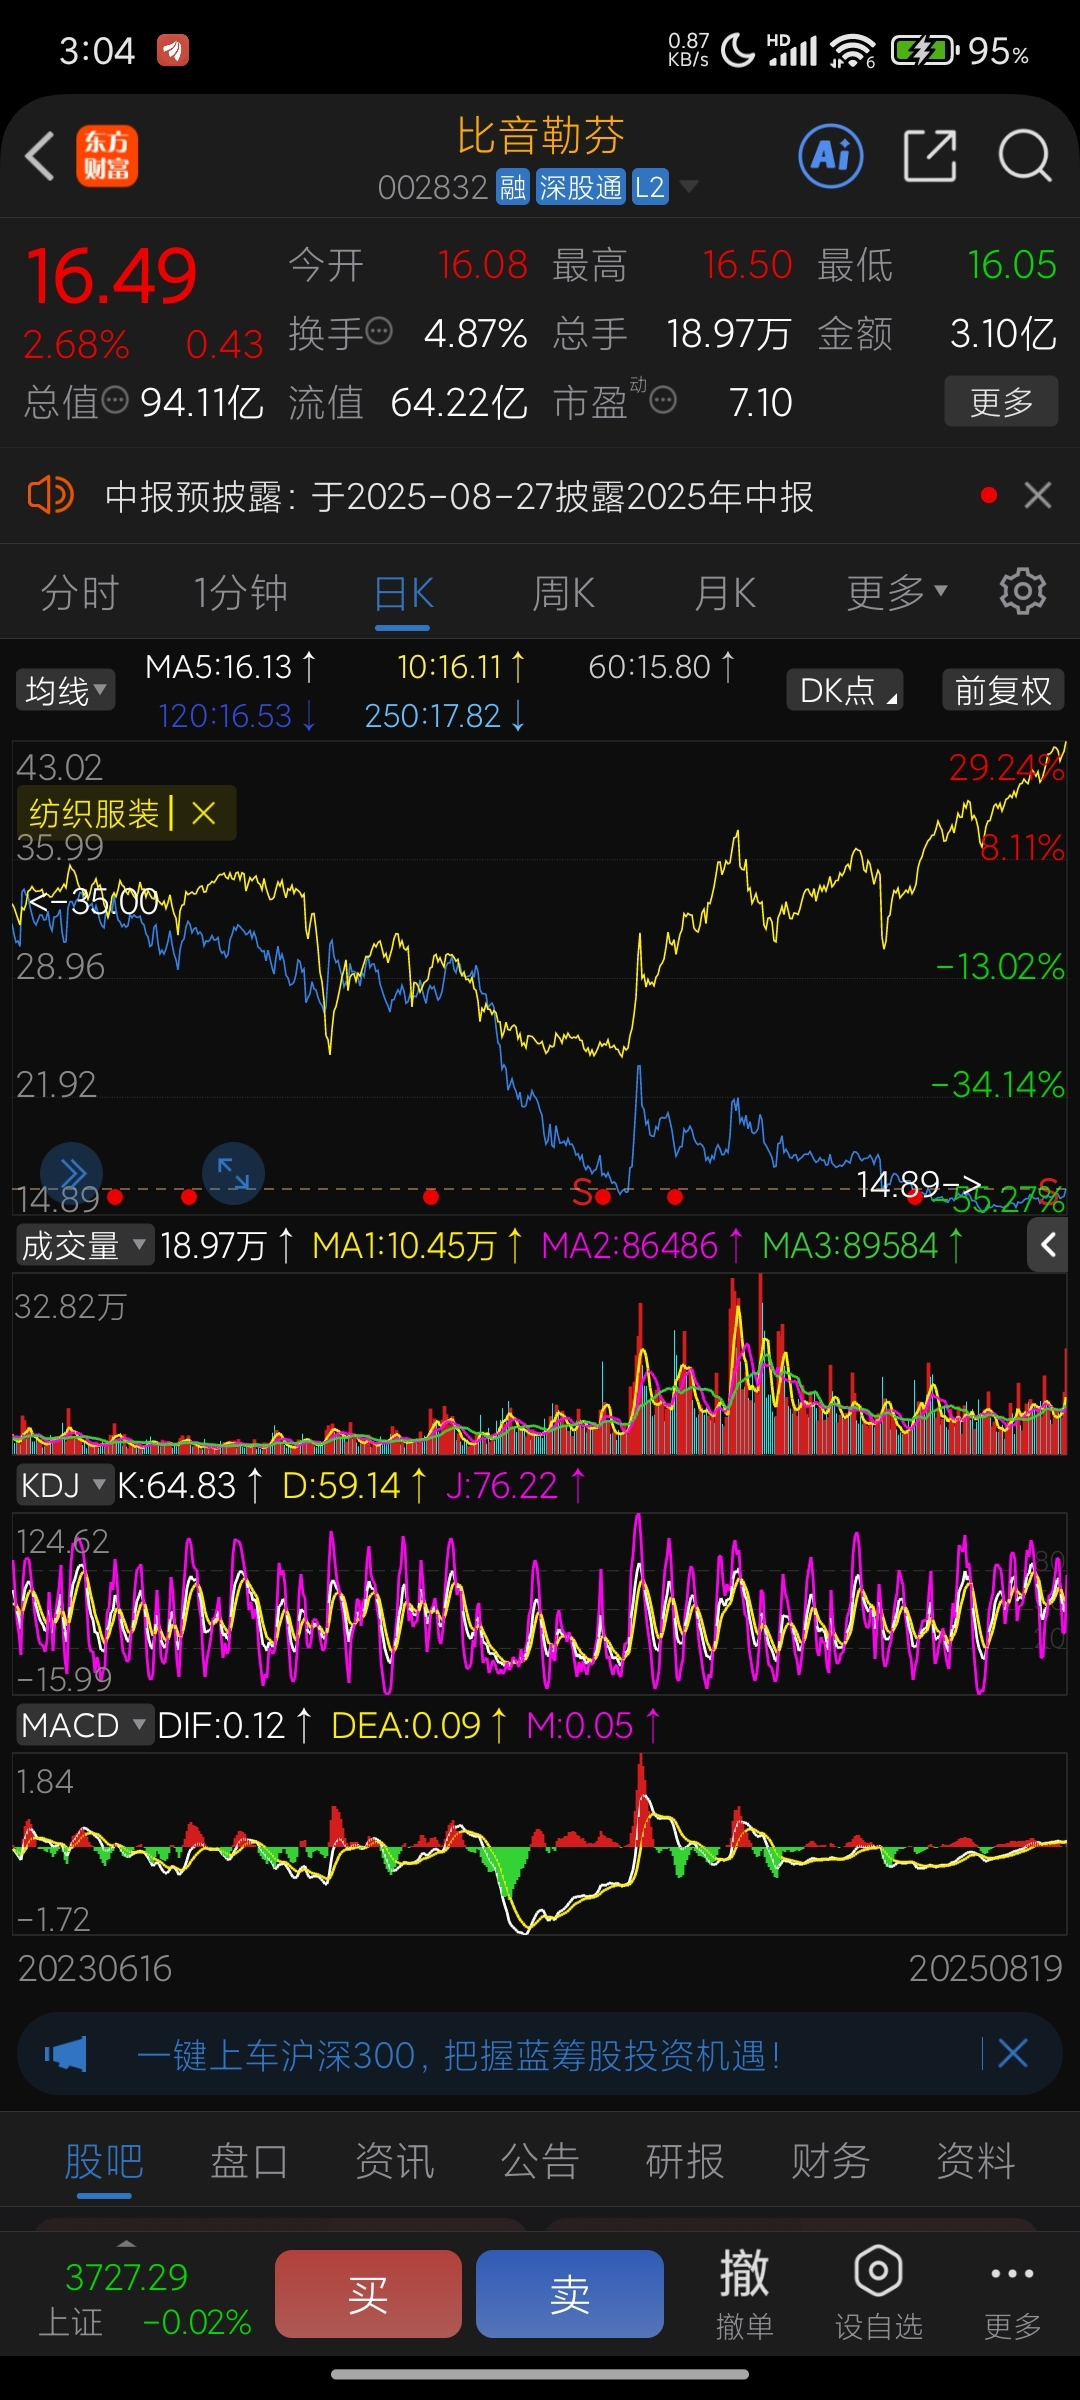Tap the L2 level badge
The width and height of the screenshot is (1080, 2400).
pos(650,187)
